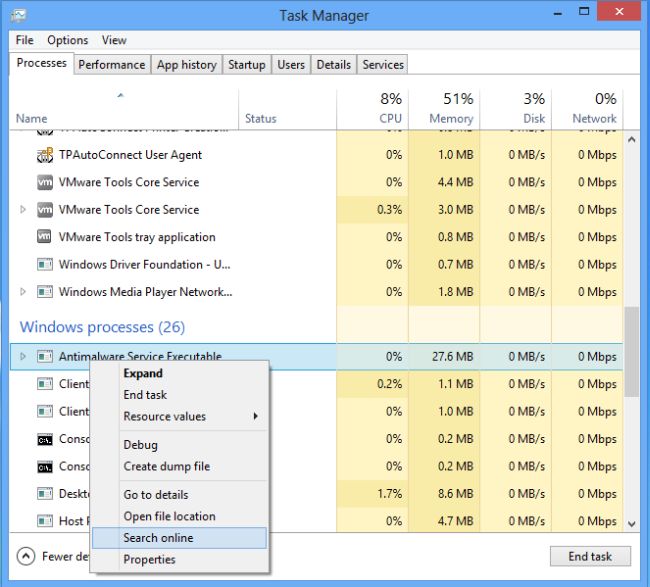Click the Windows Driver Foundation process icon
Screen dimensions: 650x587
tap(45, 264)
